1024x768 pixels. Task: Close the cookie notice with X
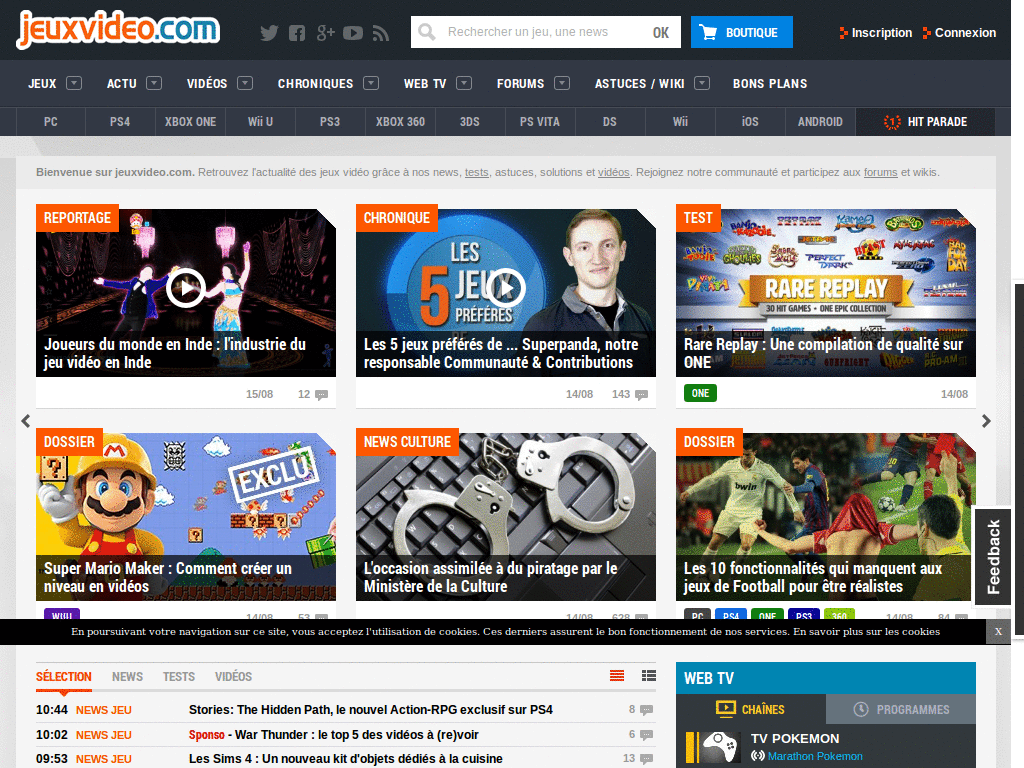(x=998, y=632)
